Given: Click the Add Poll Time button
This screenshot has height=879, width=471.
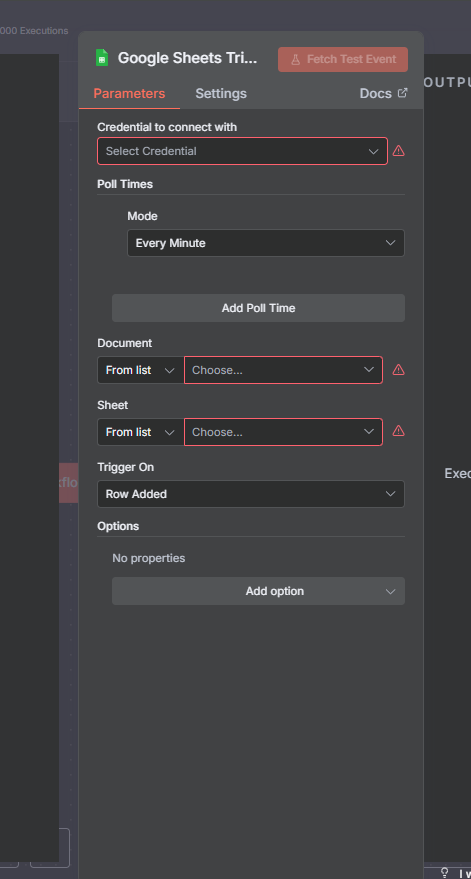Looking at the screenshot, I should [258, 308].
